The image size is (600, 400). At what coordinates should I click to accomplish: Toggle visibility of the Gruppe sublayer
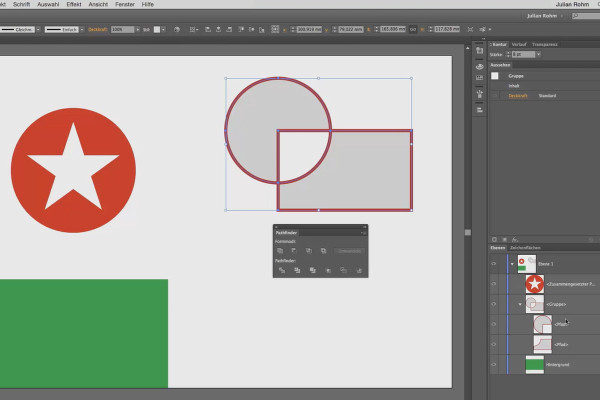pos(494,304)
